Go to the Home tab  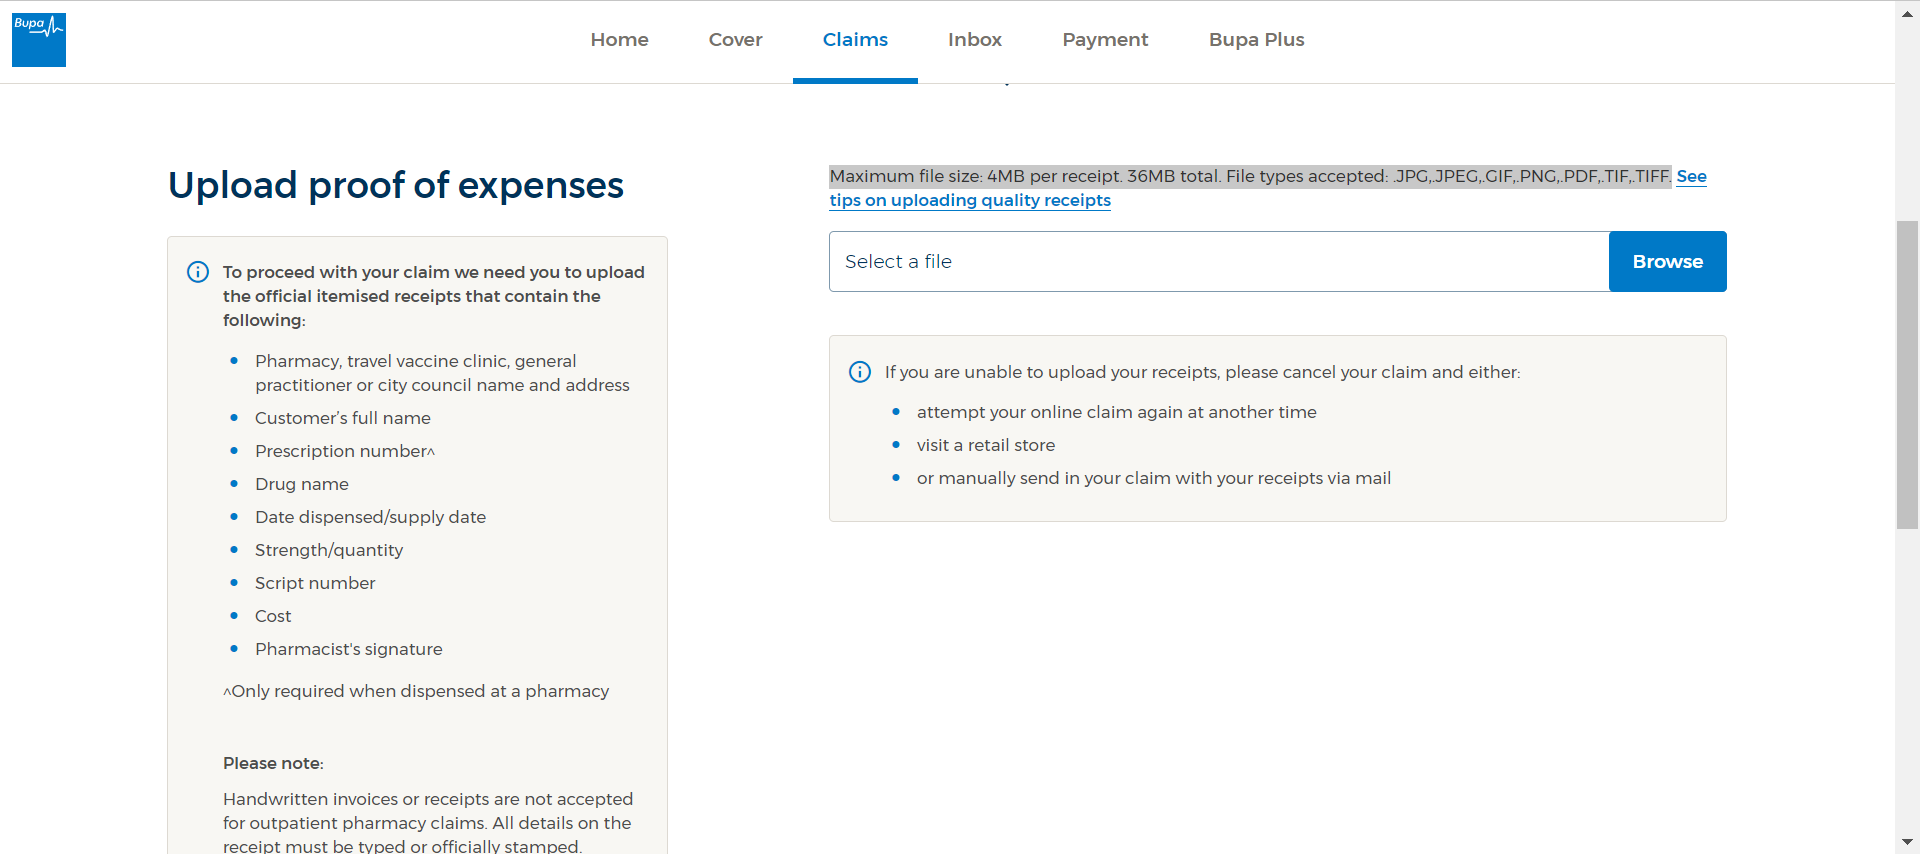(619, 40)
